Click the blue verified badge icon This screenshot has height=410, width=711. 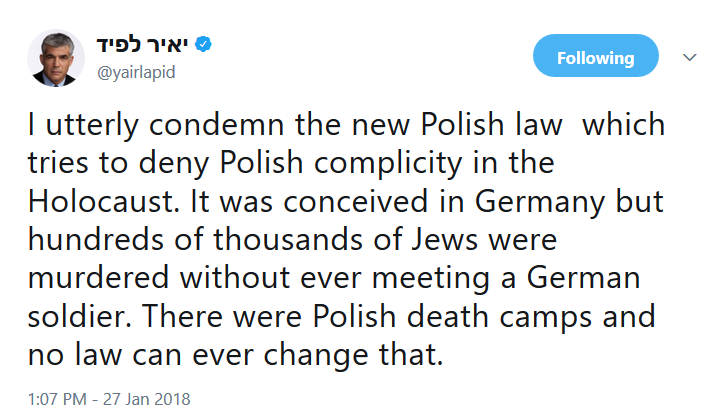coord(203,44)
